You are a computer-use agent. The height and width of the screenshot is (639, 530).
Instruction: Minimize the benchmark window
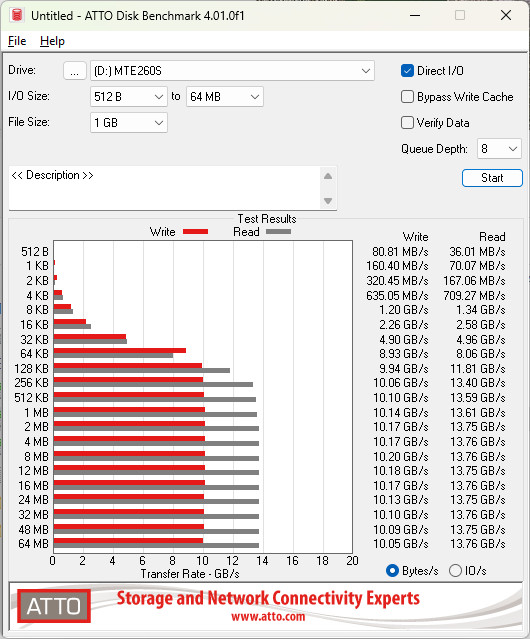[415, 15]
